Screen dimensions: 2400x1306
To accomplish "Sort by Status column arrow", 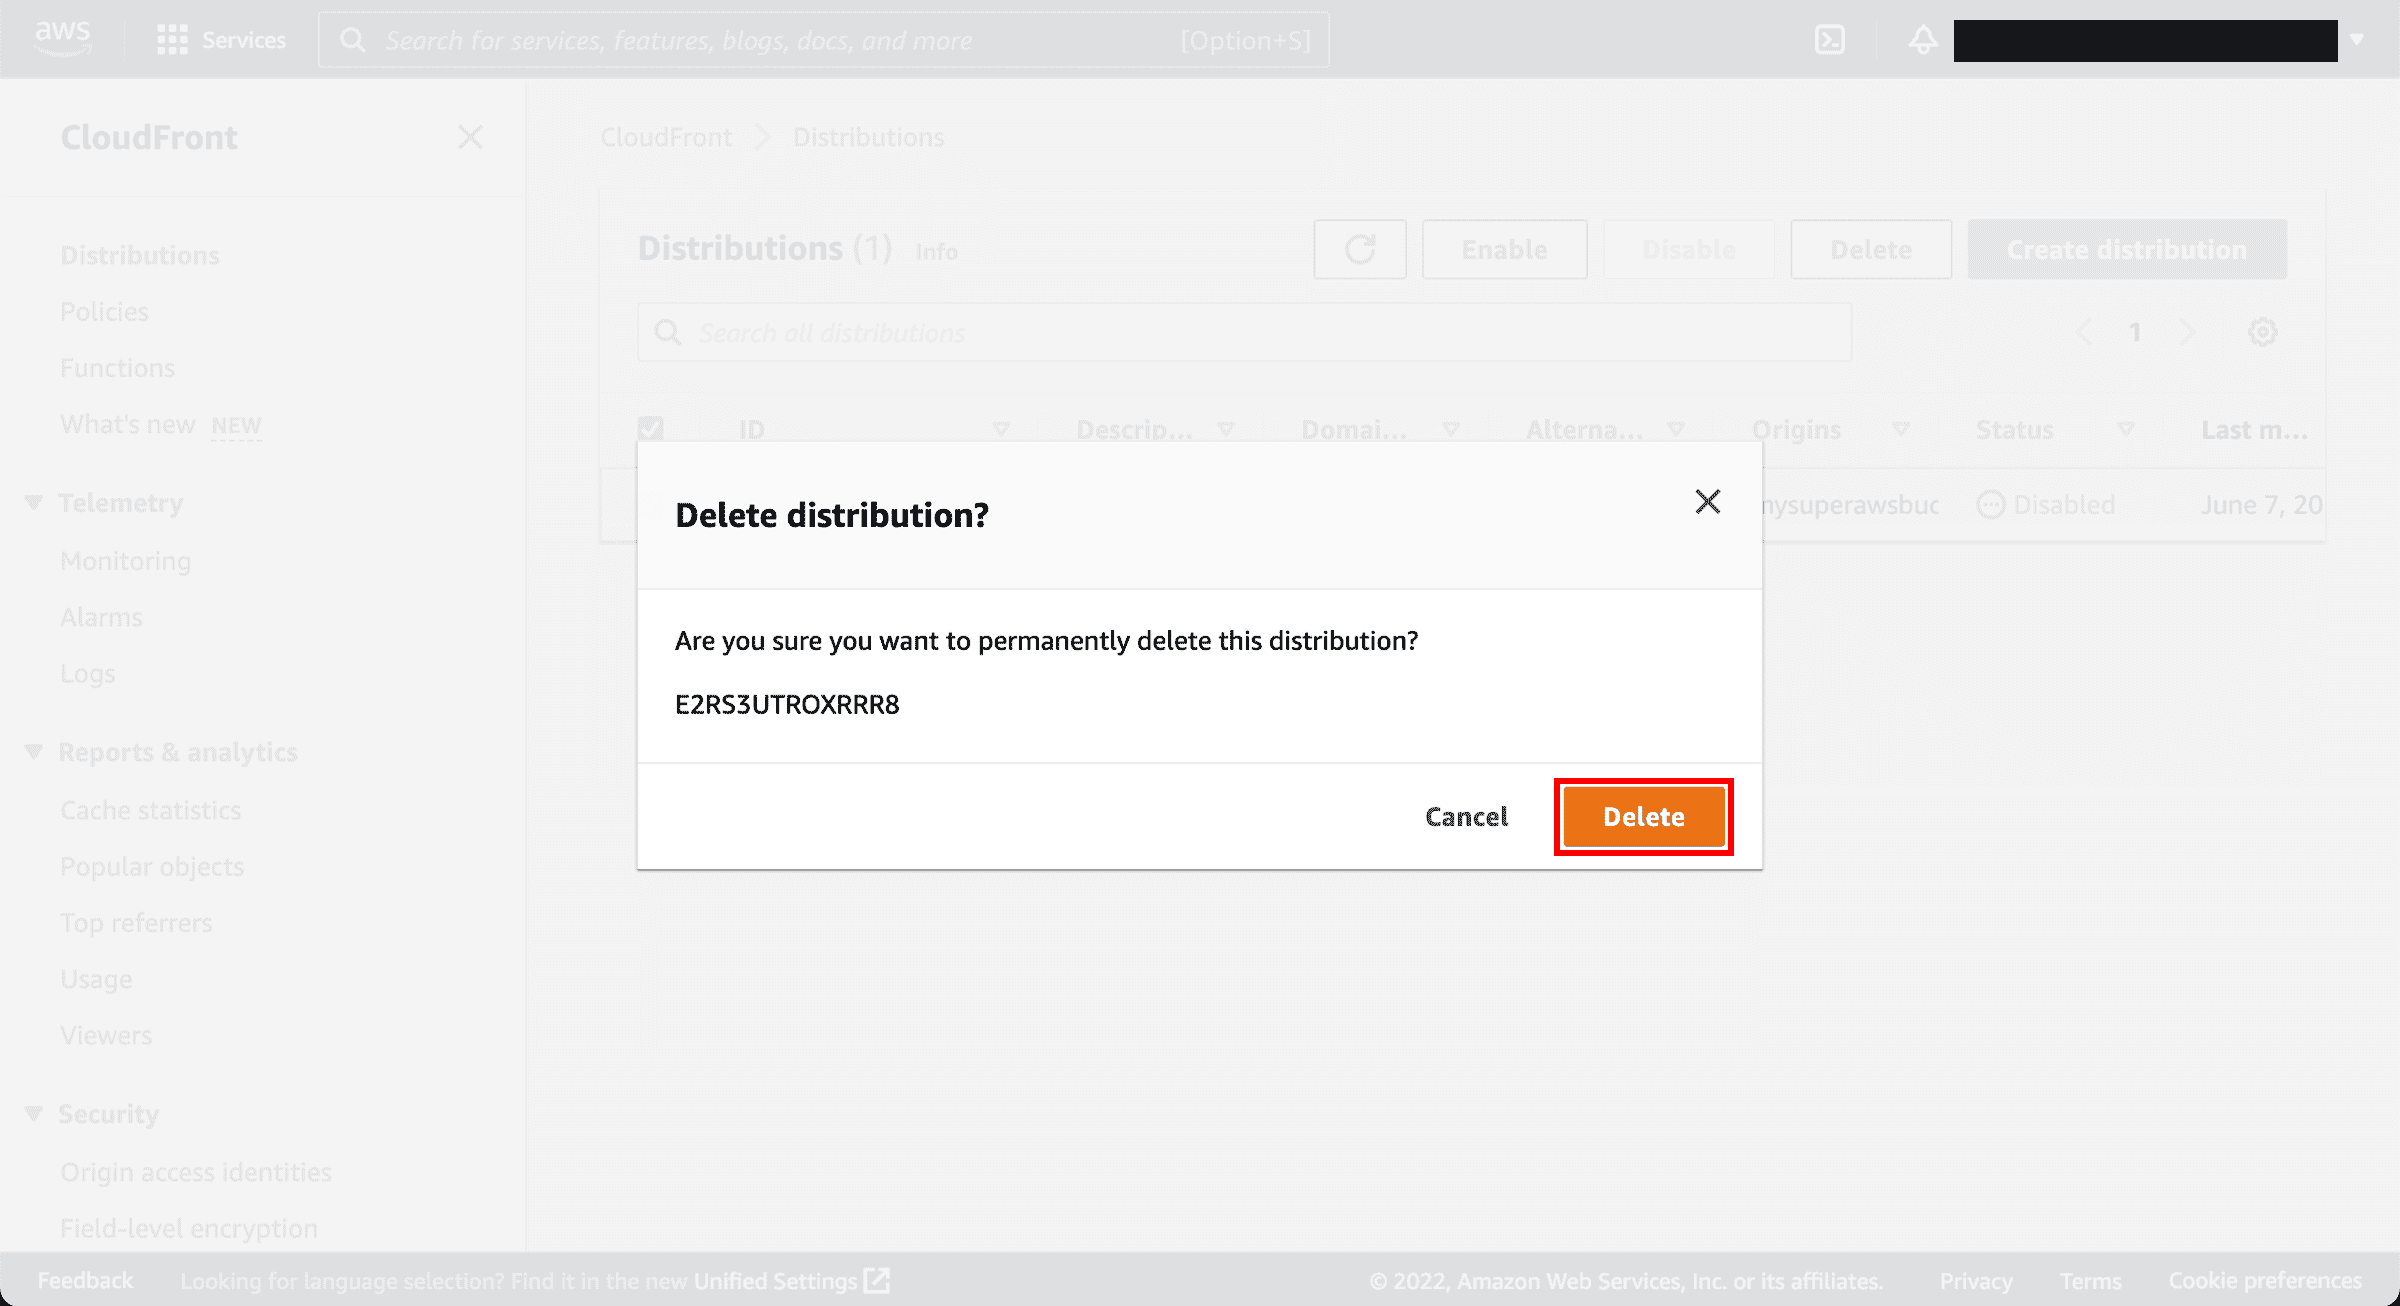I will [x=2126, y=429].
